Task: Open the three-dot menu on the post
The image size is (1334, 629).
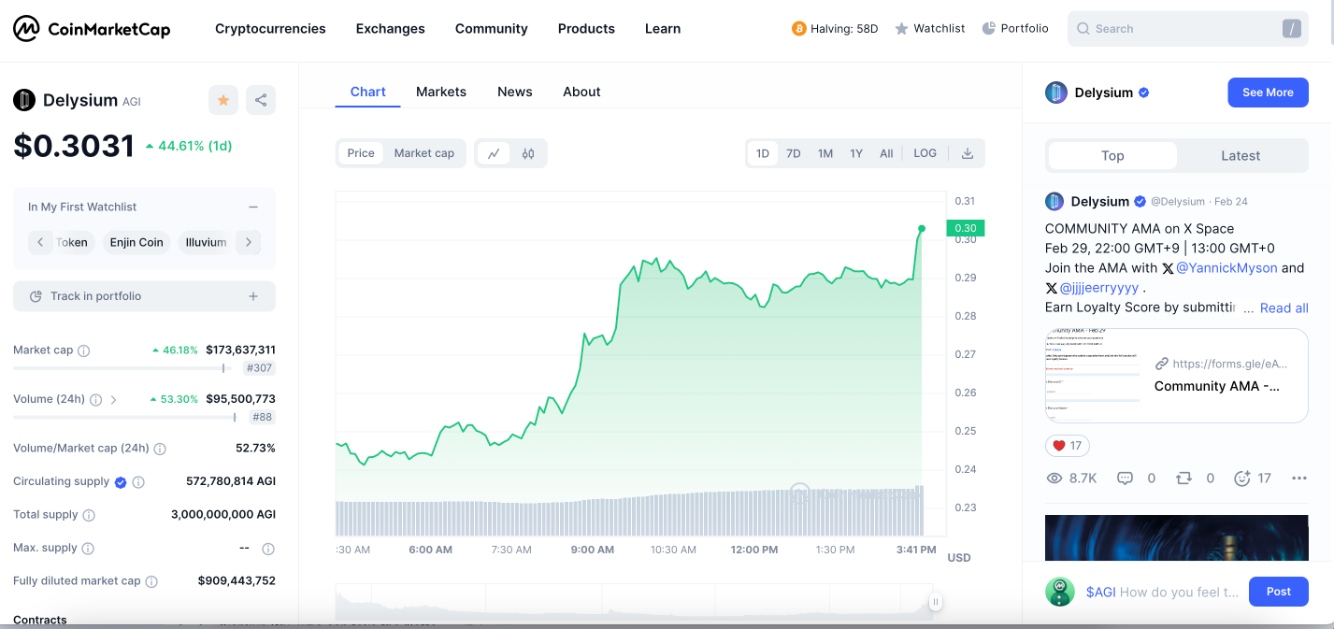Action: pyautogui.click(x=1299, y=478)
